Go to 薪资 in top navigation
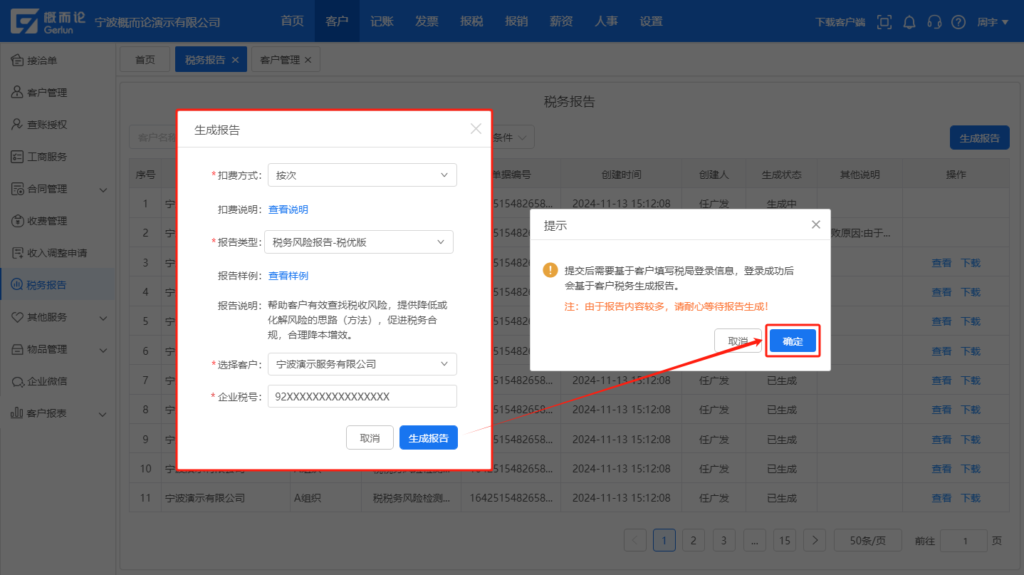Viewport: 1024px width, 575px height. 561,21
